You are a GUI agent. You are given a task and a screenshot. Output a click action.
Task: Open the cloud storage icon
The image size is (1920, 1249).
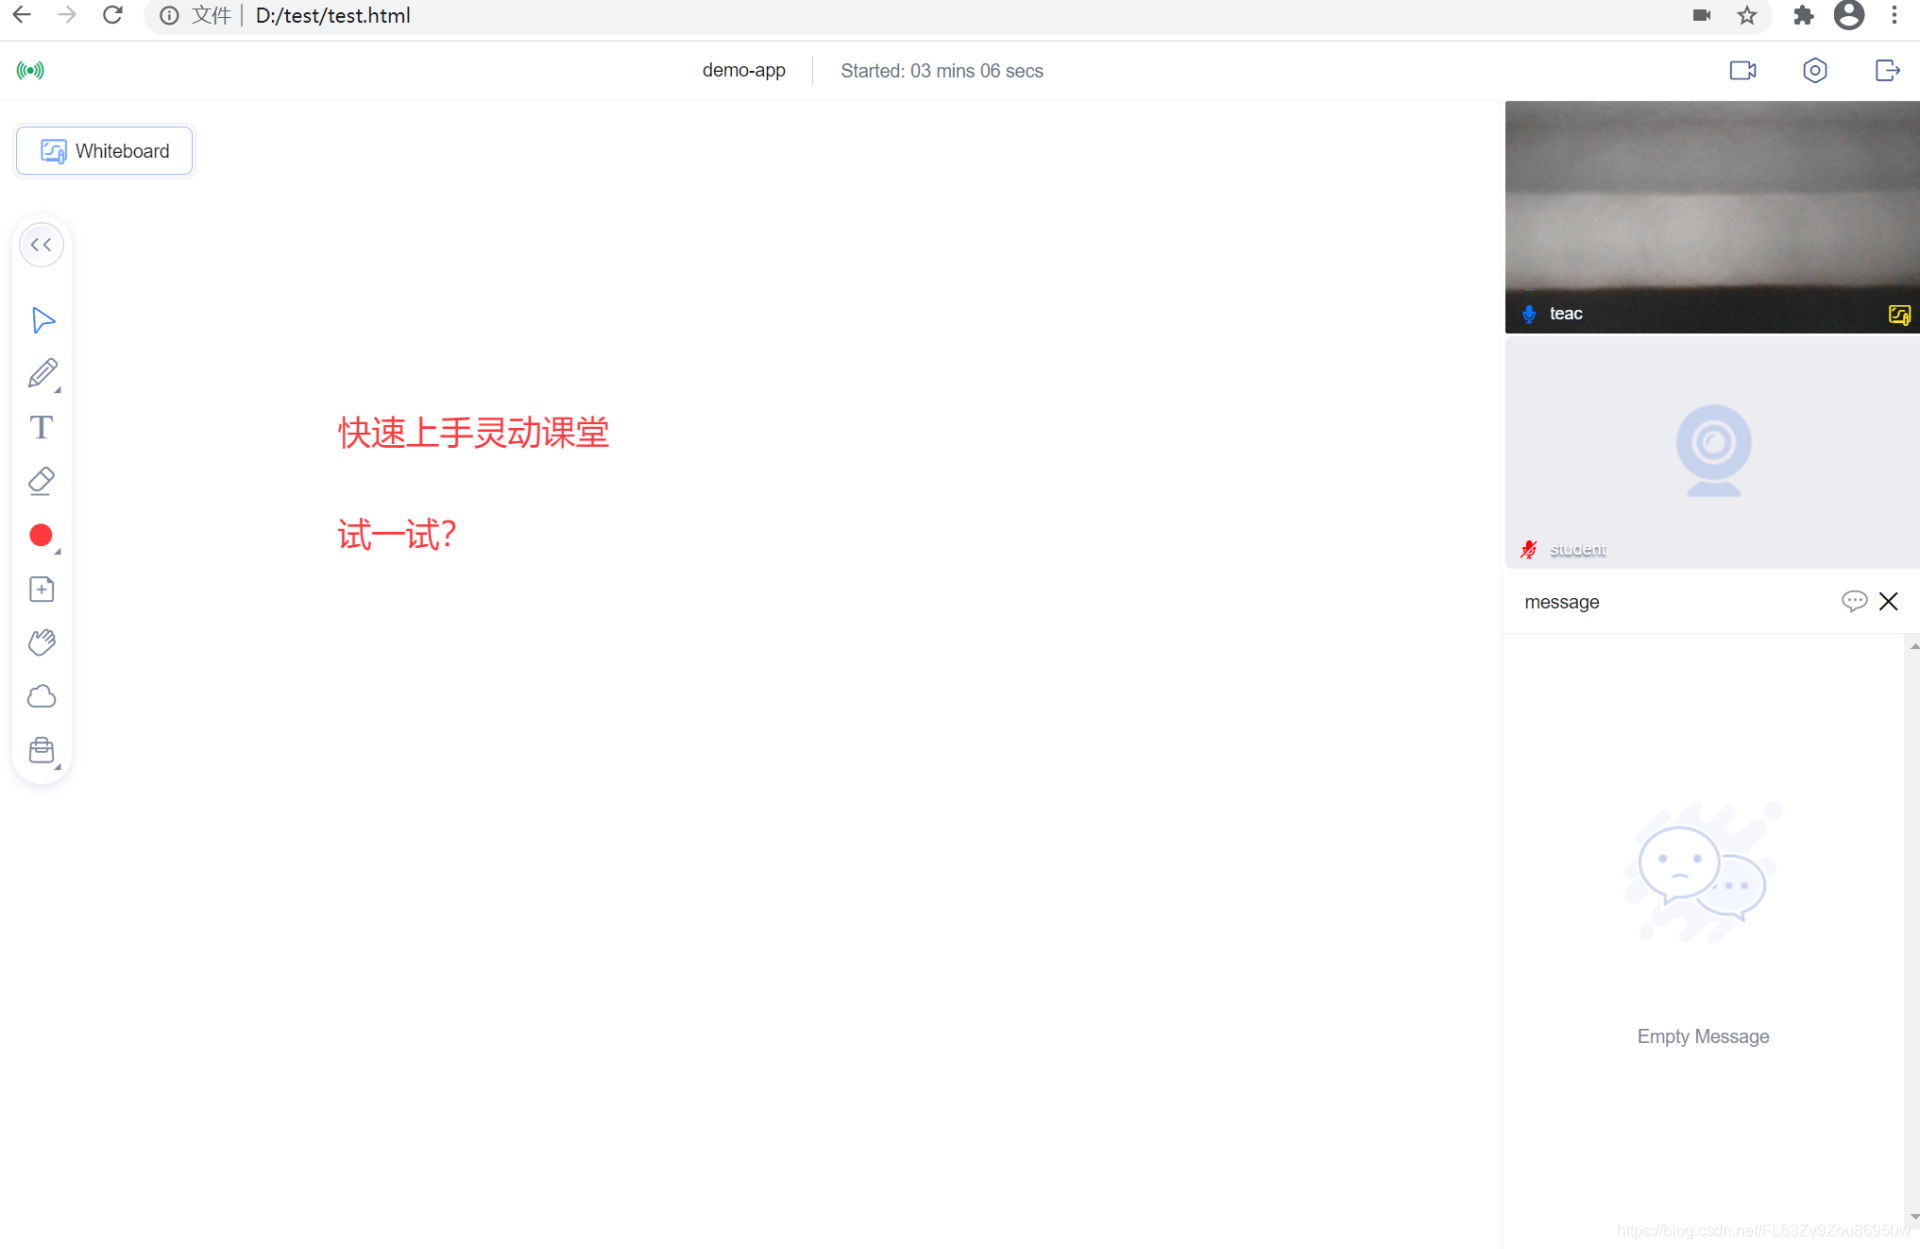[42, 696]
